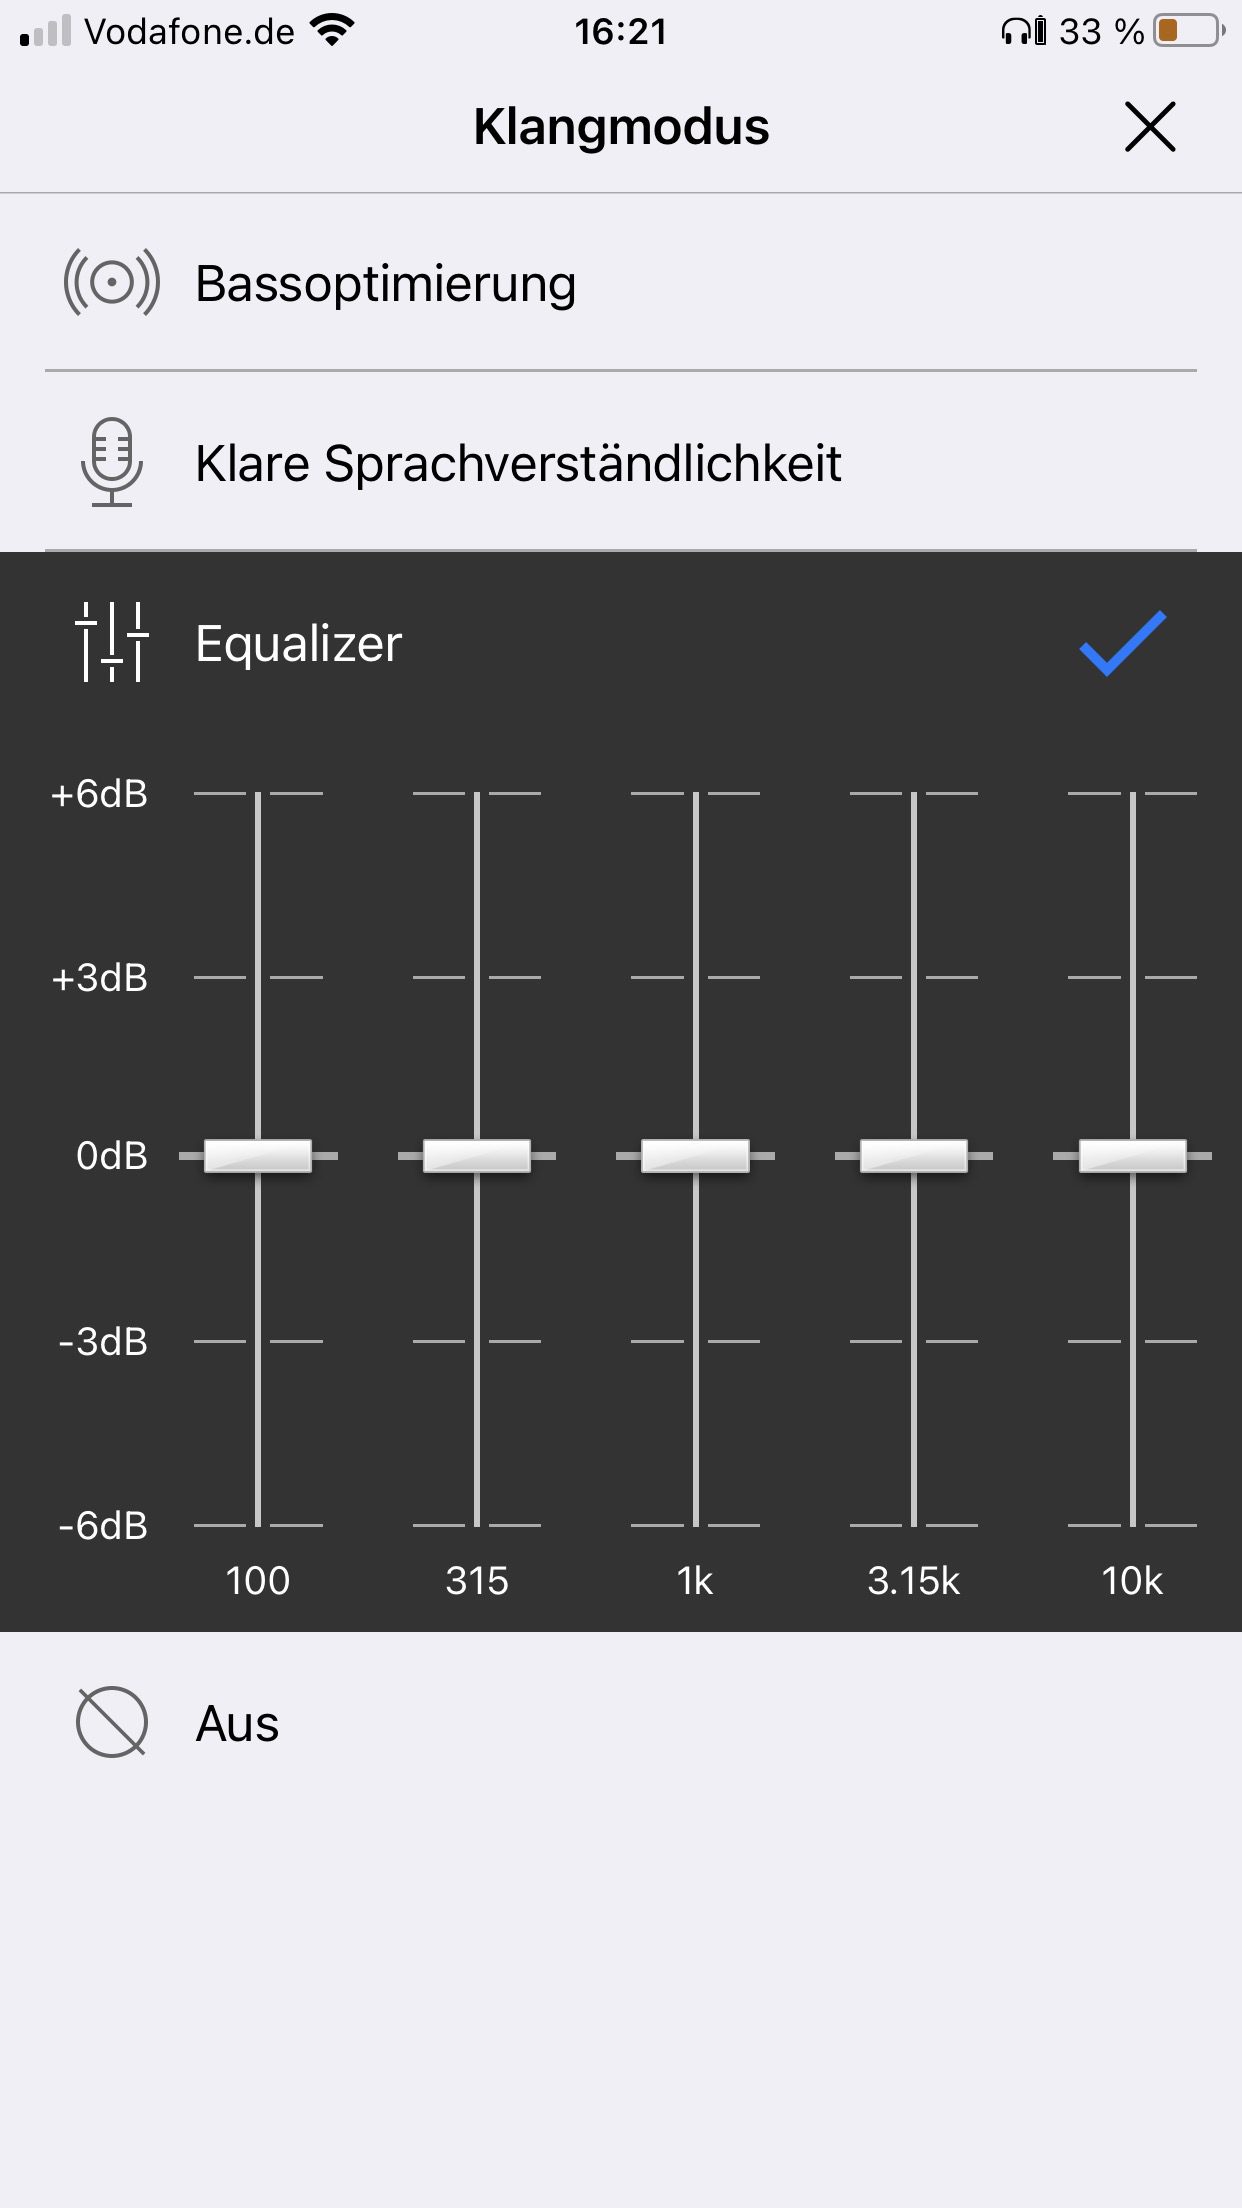Tap the 315 Hz slider handle
1242x2208 pixels.
pos(477,1155)
